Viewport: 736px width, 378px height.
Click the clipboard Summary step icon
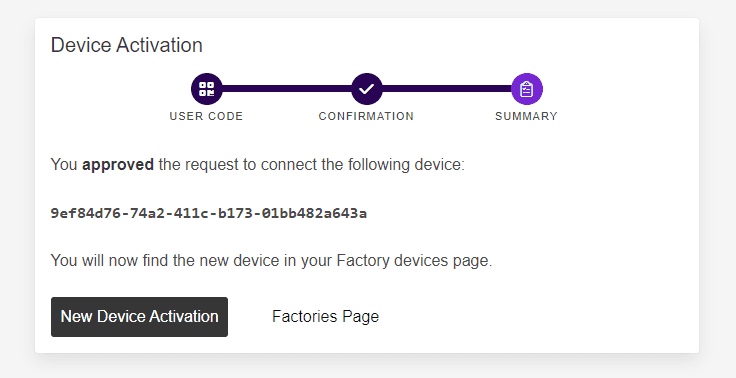point(527,89)
